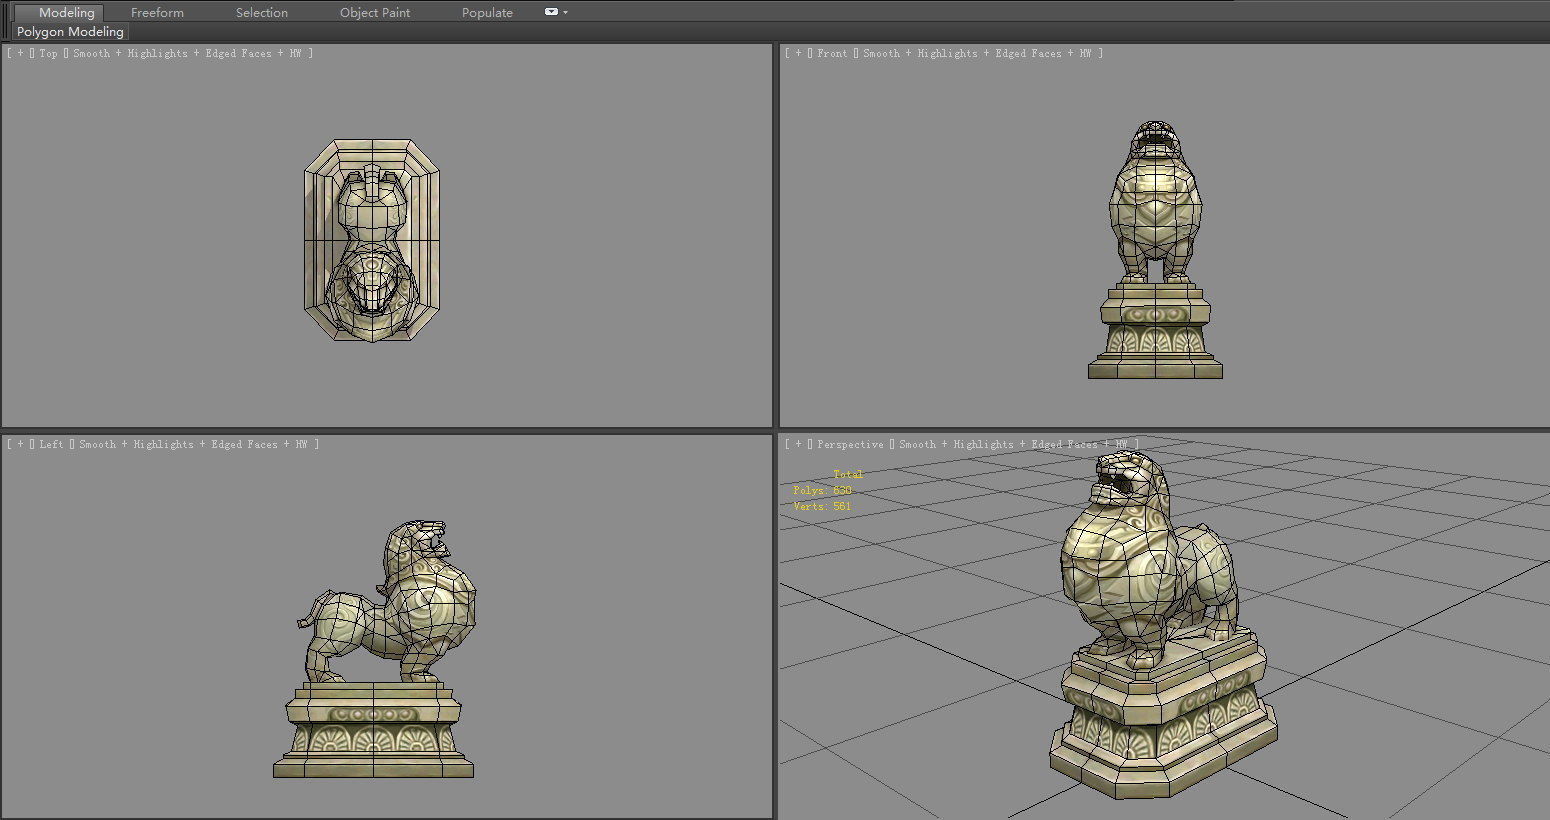This screenshot has height=820, width=1550.
Task: Open the Front view name menu
Action: click(x=832, y=53)
